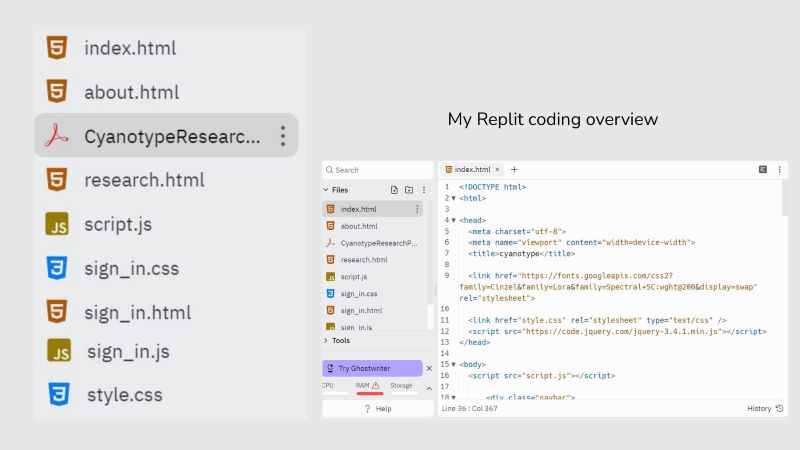
Task: Click the editor vertical scrollbar
Action: click(x=785, y=198)
